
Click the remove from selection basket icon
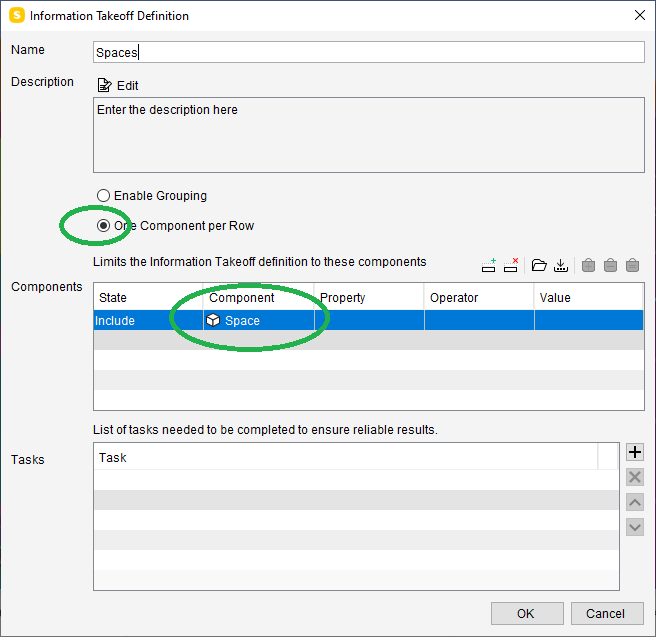point(610,265)
